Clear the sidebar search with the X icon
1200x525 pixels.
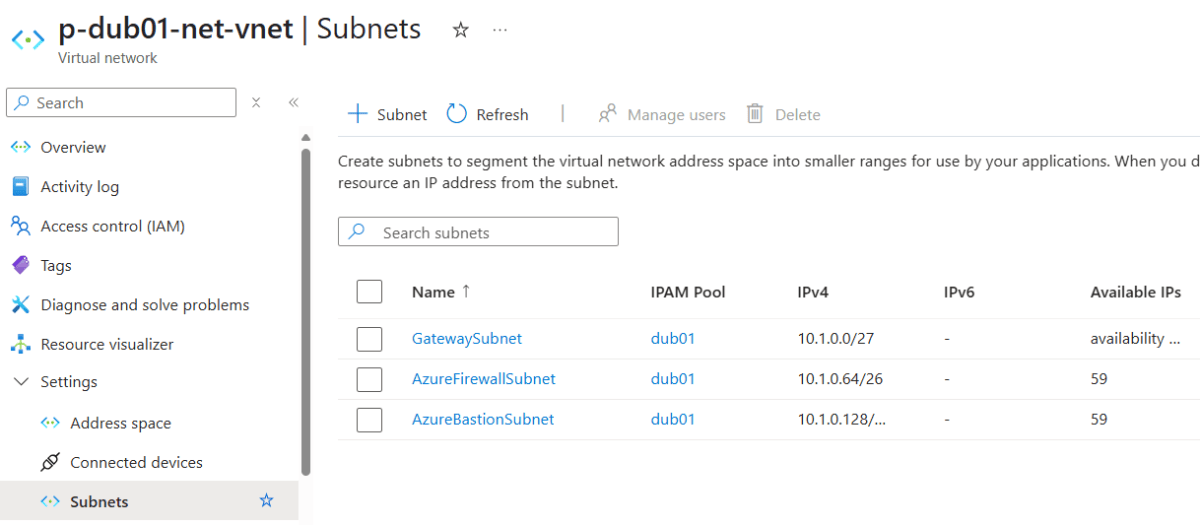coord(256,102)
